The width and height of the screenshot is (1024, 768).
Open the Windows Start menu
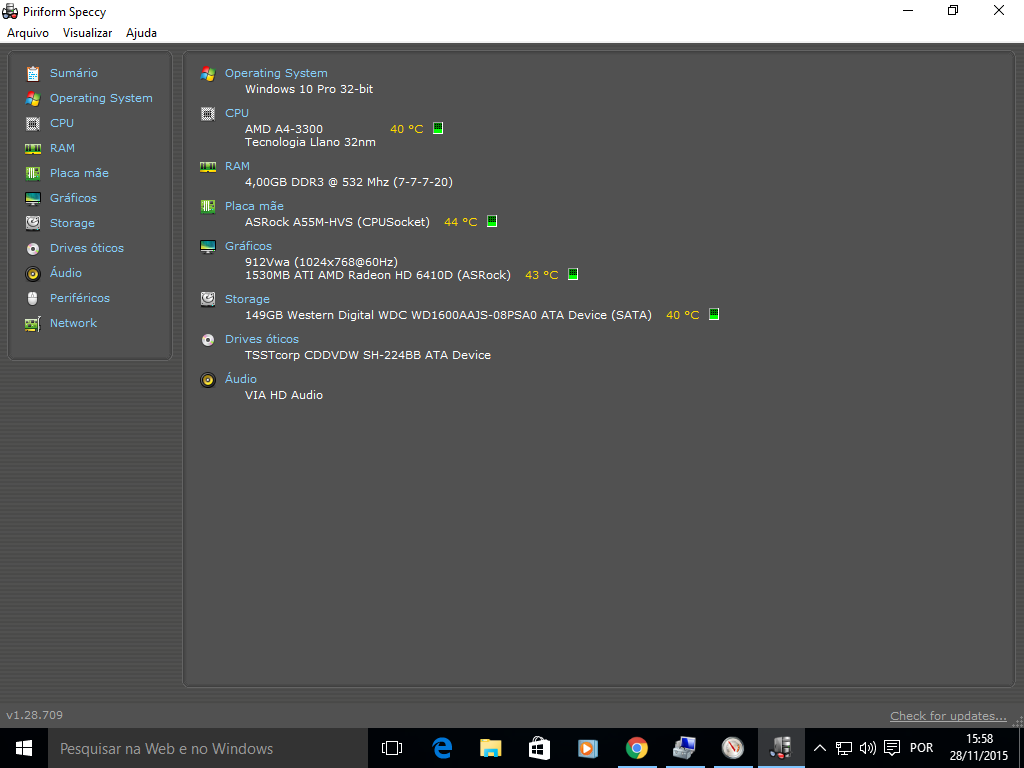click(x=24, y=748)
